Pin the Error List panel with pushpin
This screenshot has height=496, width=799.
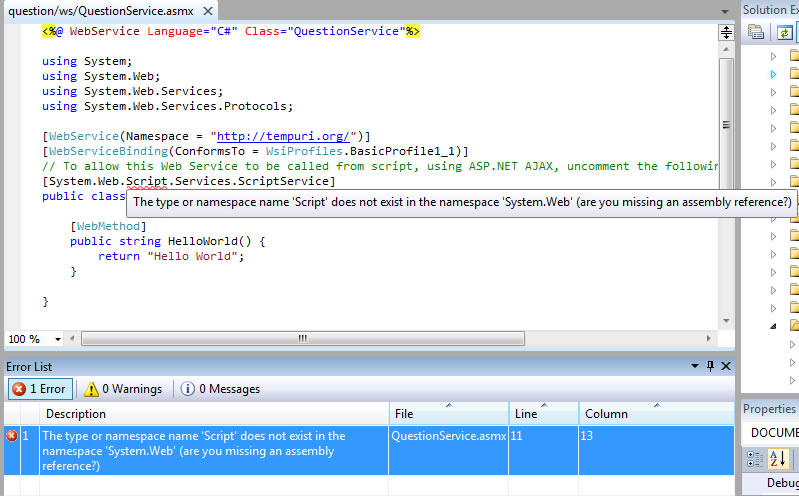click(710, 366)
